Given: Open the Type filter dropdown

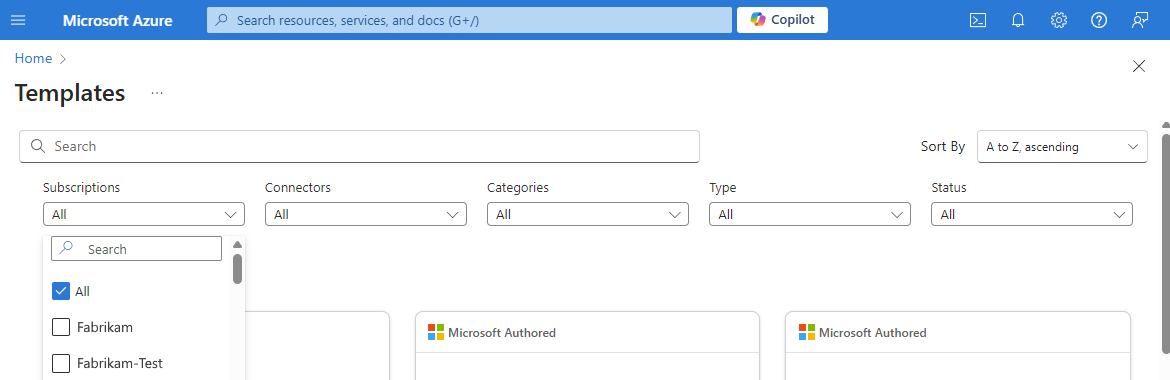Looking at the screenshot, I should 810,214.
